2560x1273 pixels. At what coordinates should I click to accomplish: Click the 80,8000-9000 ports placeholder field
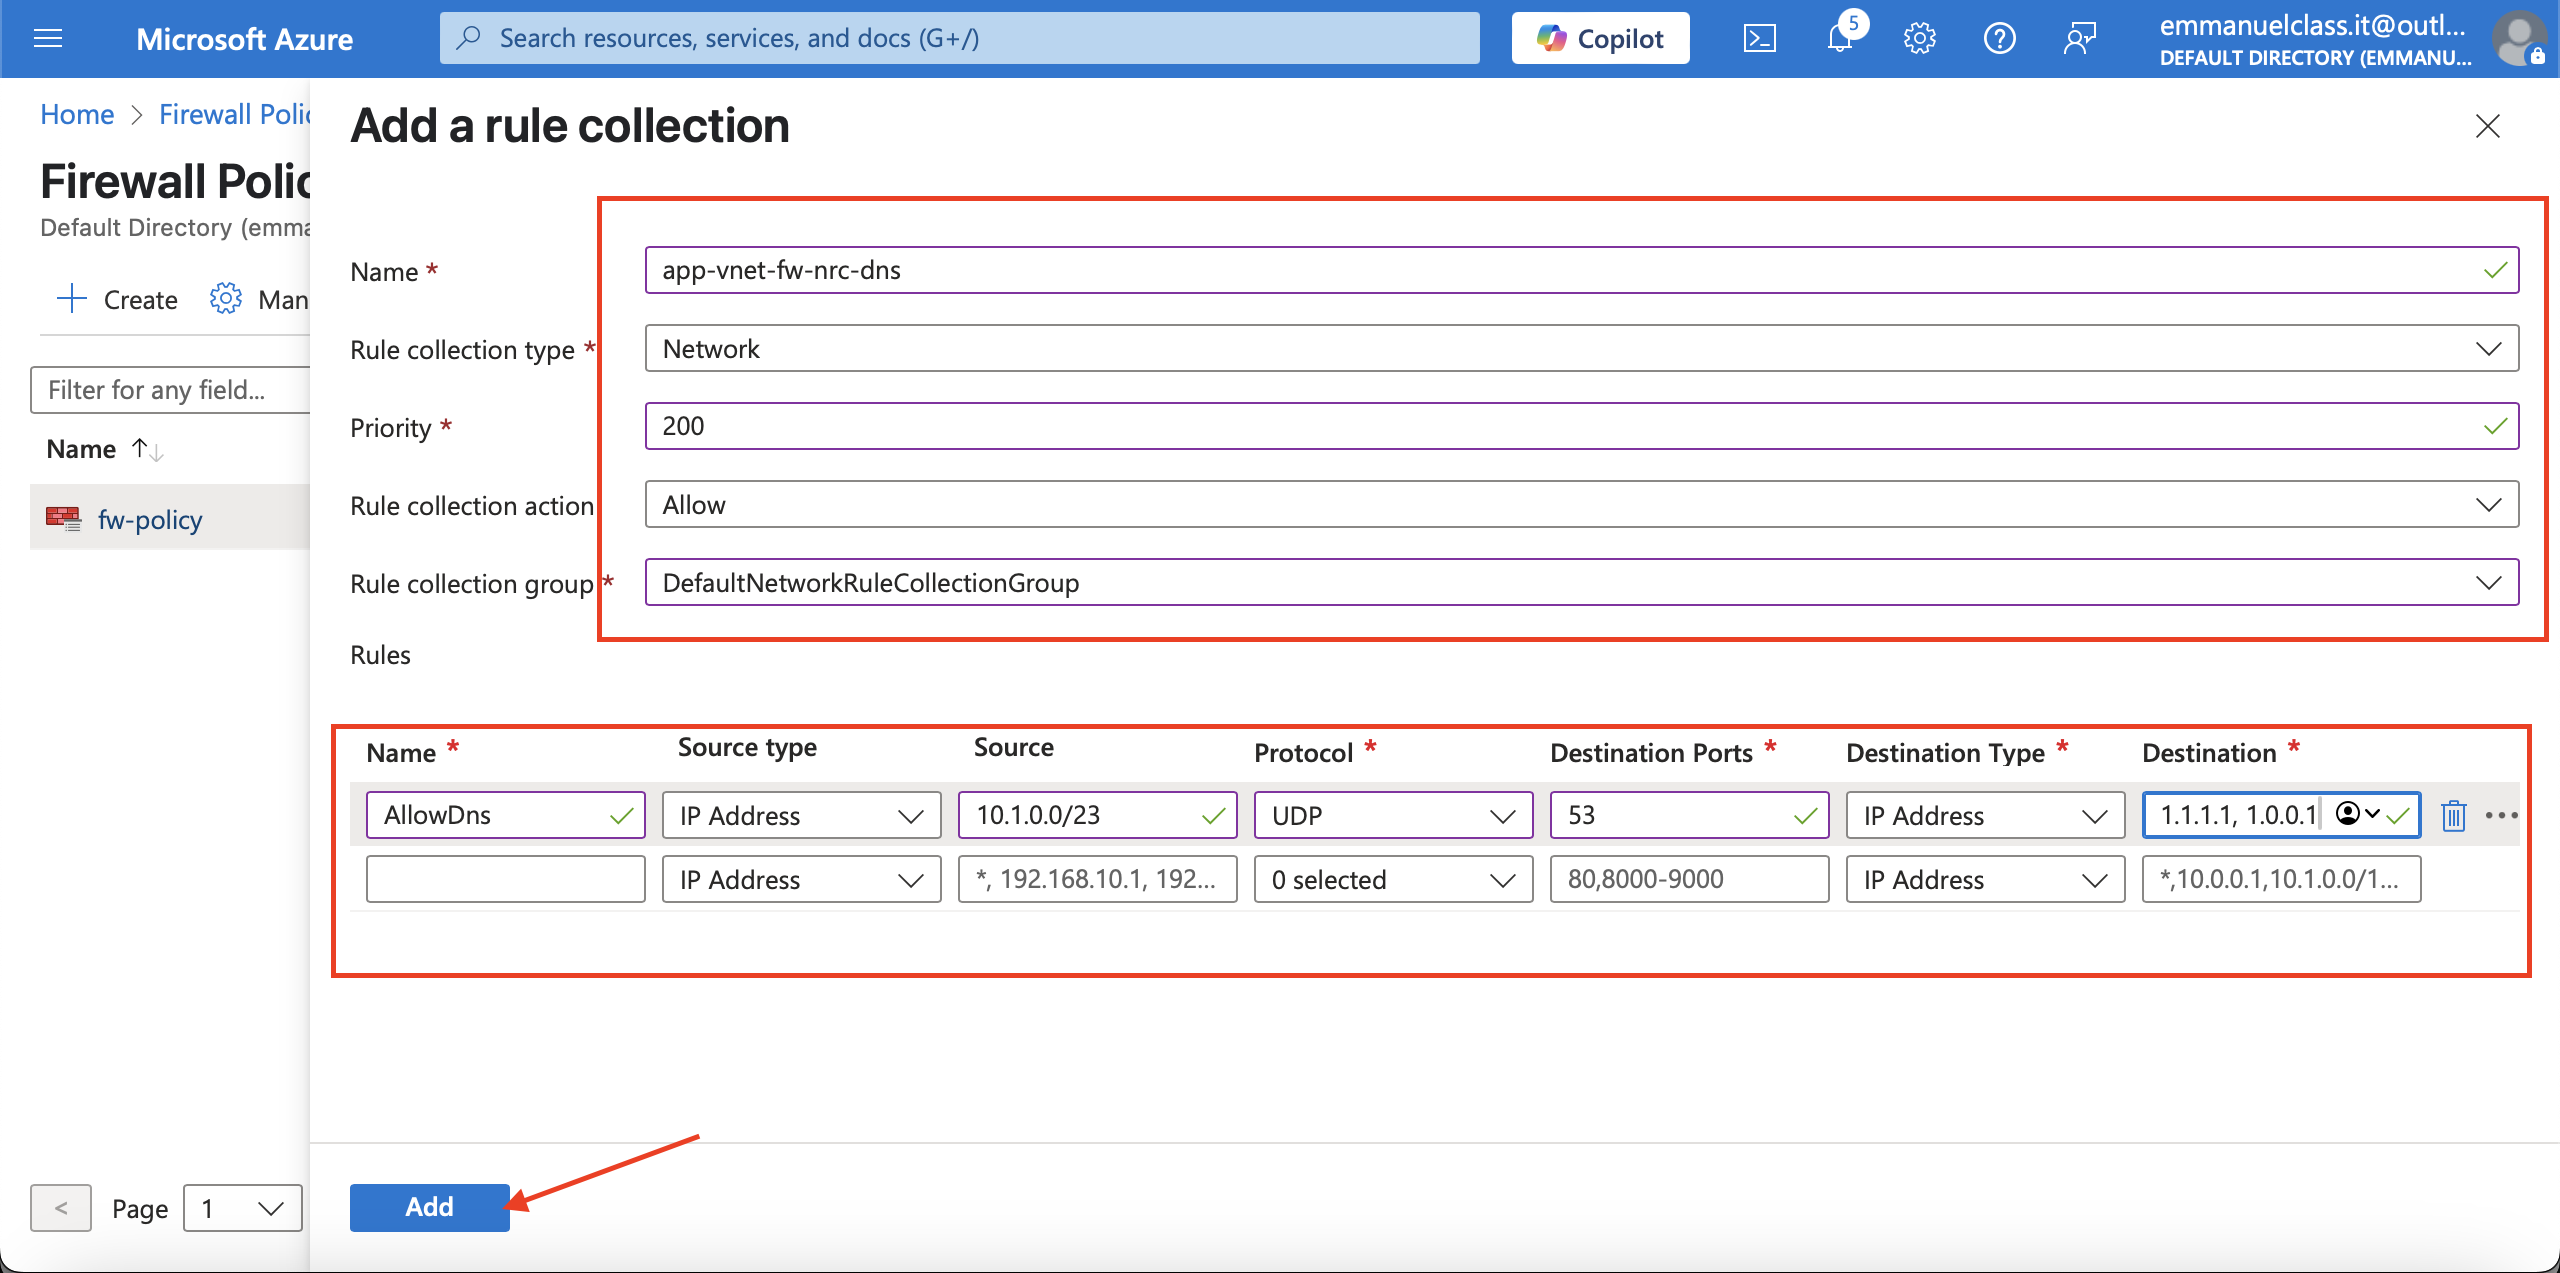(x=1690, y=879)
